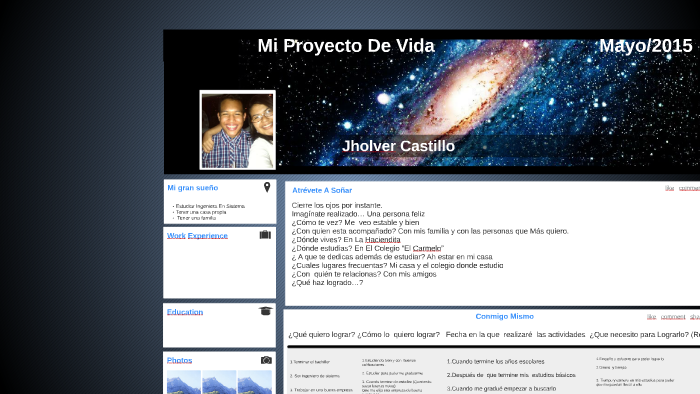This screenshot has width=700, height=394.
Task: Click the cell '3.Cuando me gradué empezar a buscarlo'
Action: [x=501, y=389]
